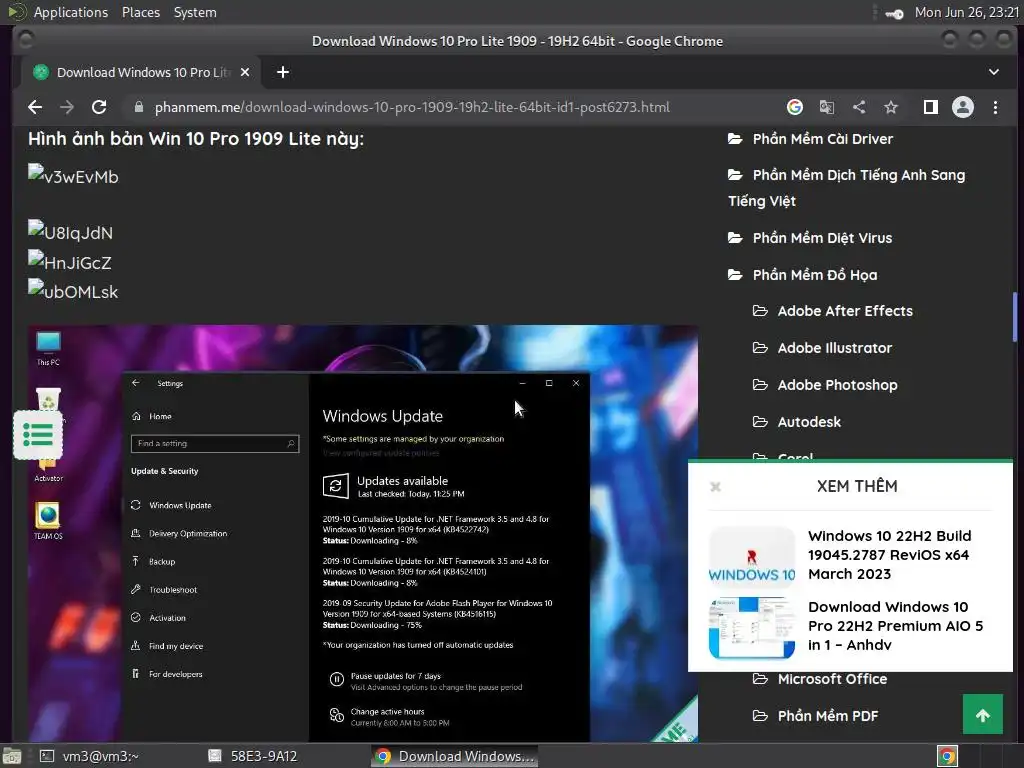Image resolution: width=1024 pixels, height=768 pixels.
Task: Open Phần Mềm Diệt Virus category
Action: click(822, 238)
